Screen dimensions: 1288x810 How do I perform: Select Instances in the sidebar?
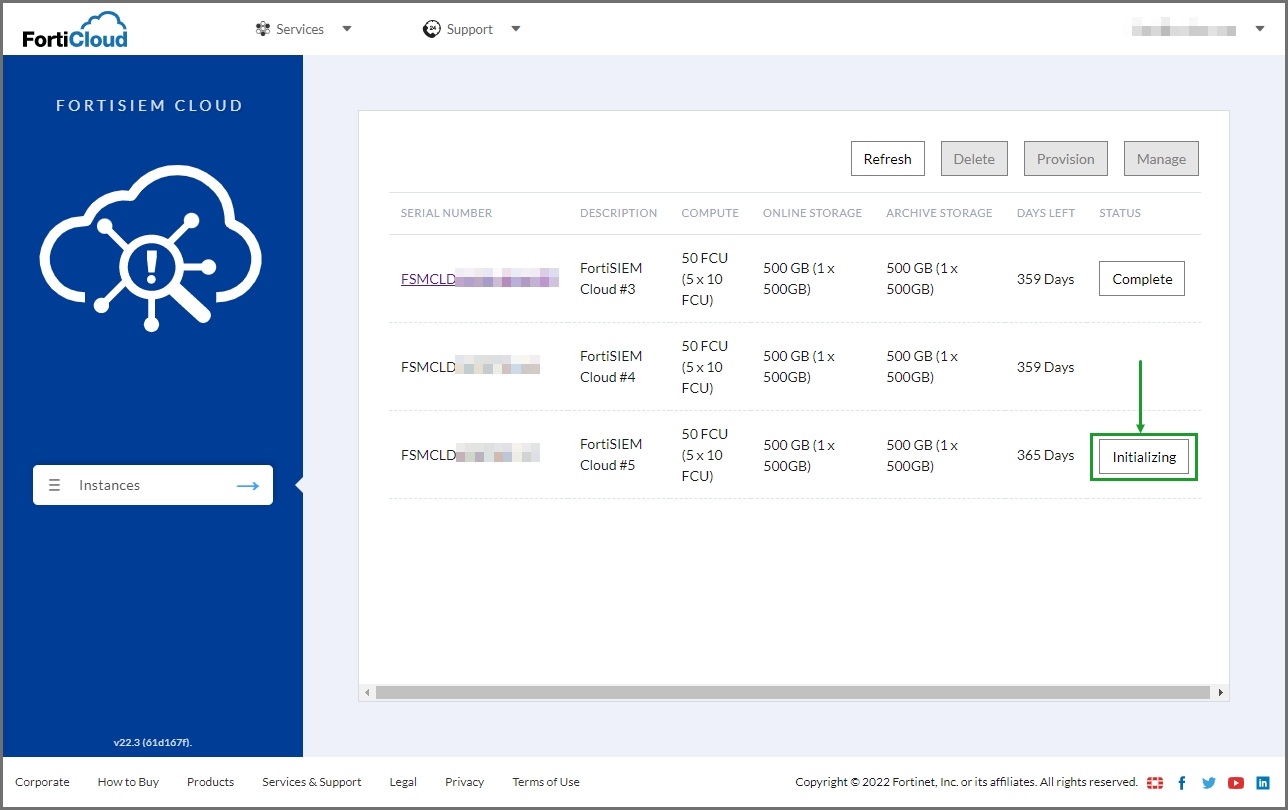point(153,485)
